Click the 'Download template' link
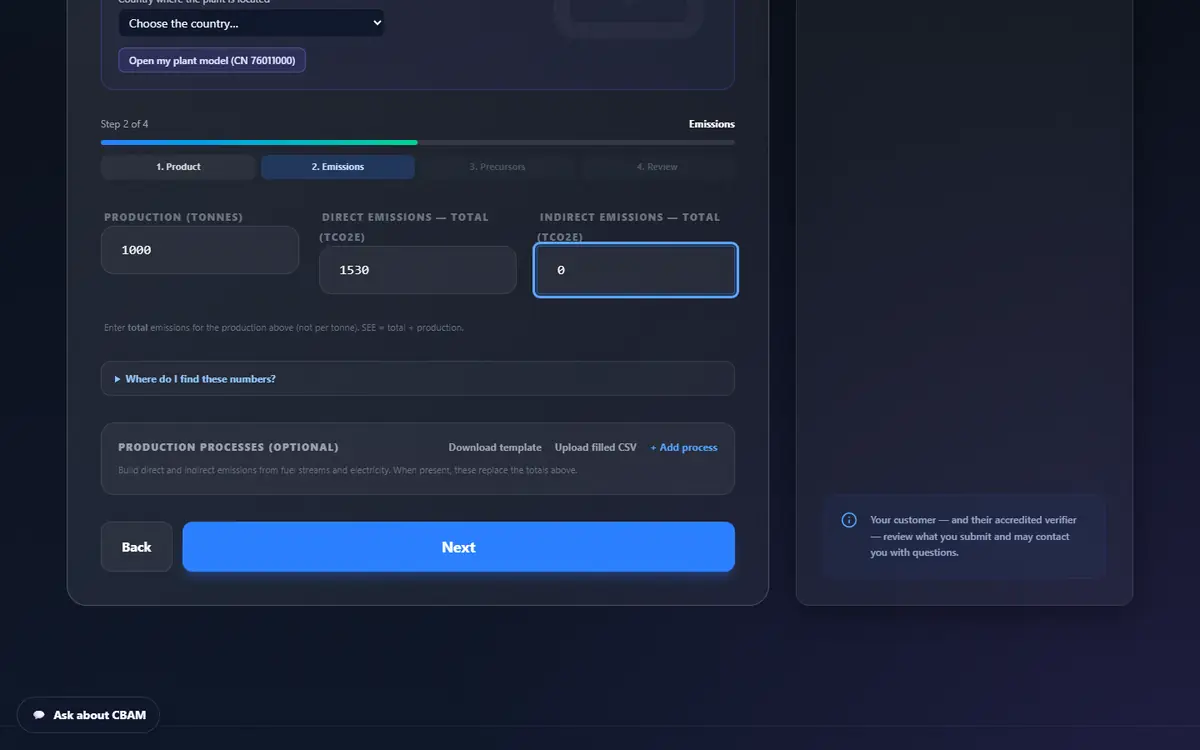This screenshot has height=750, width=1200. point(495,447)
